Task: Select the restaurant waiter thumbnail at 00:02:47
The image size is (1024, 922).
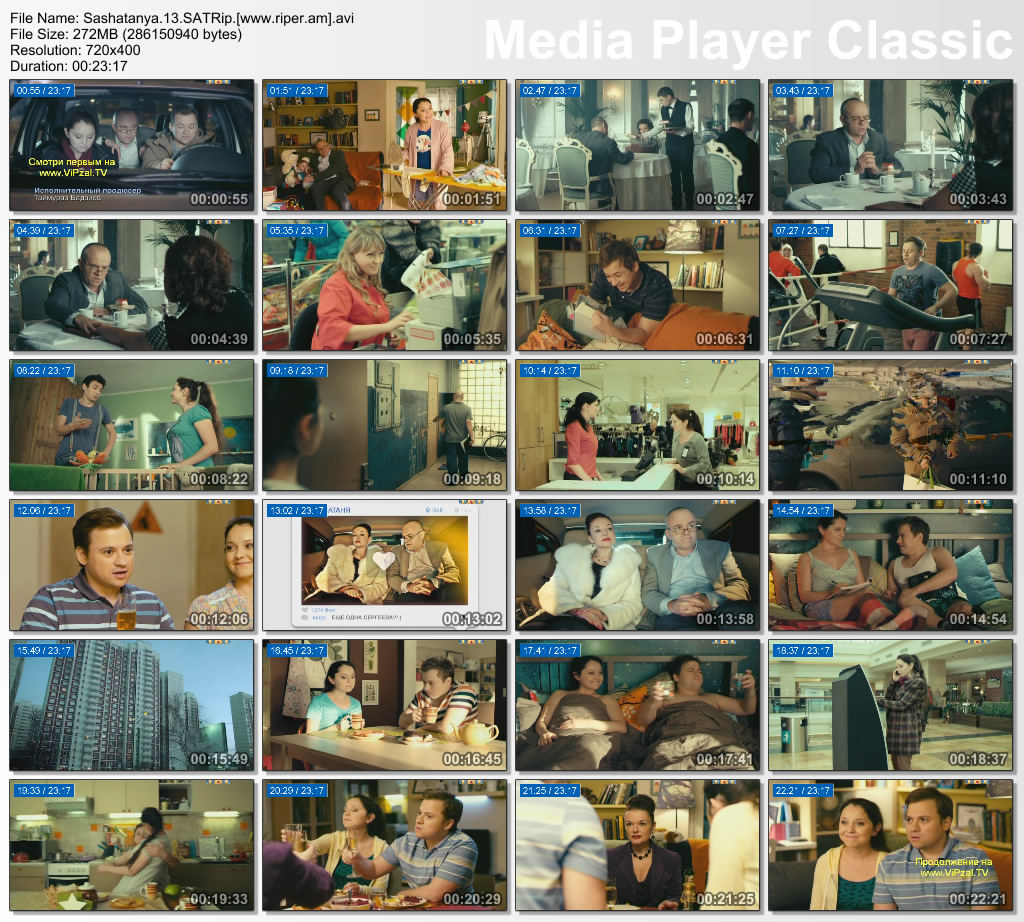Action: [637, 145]
